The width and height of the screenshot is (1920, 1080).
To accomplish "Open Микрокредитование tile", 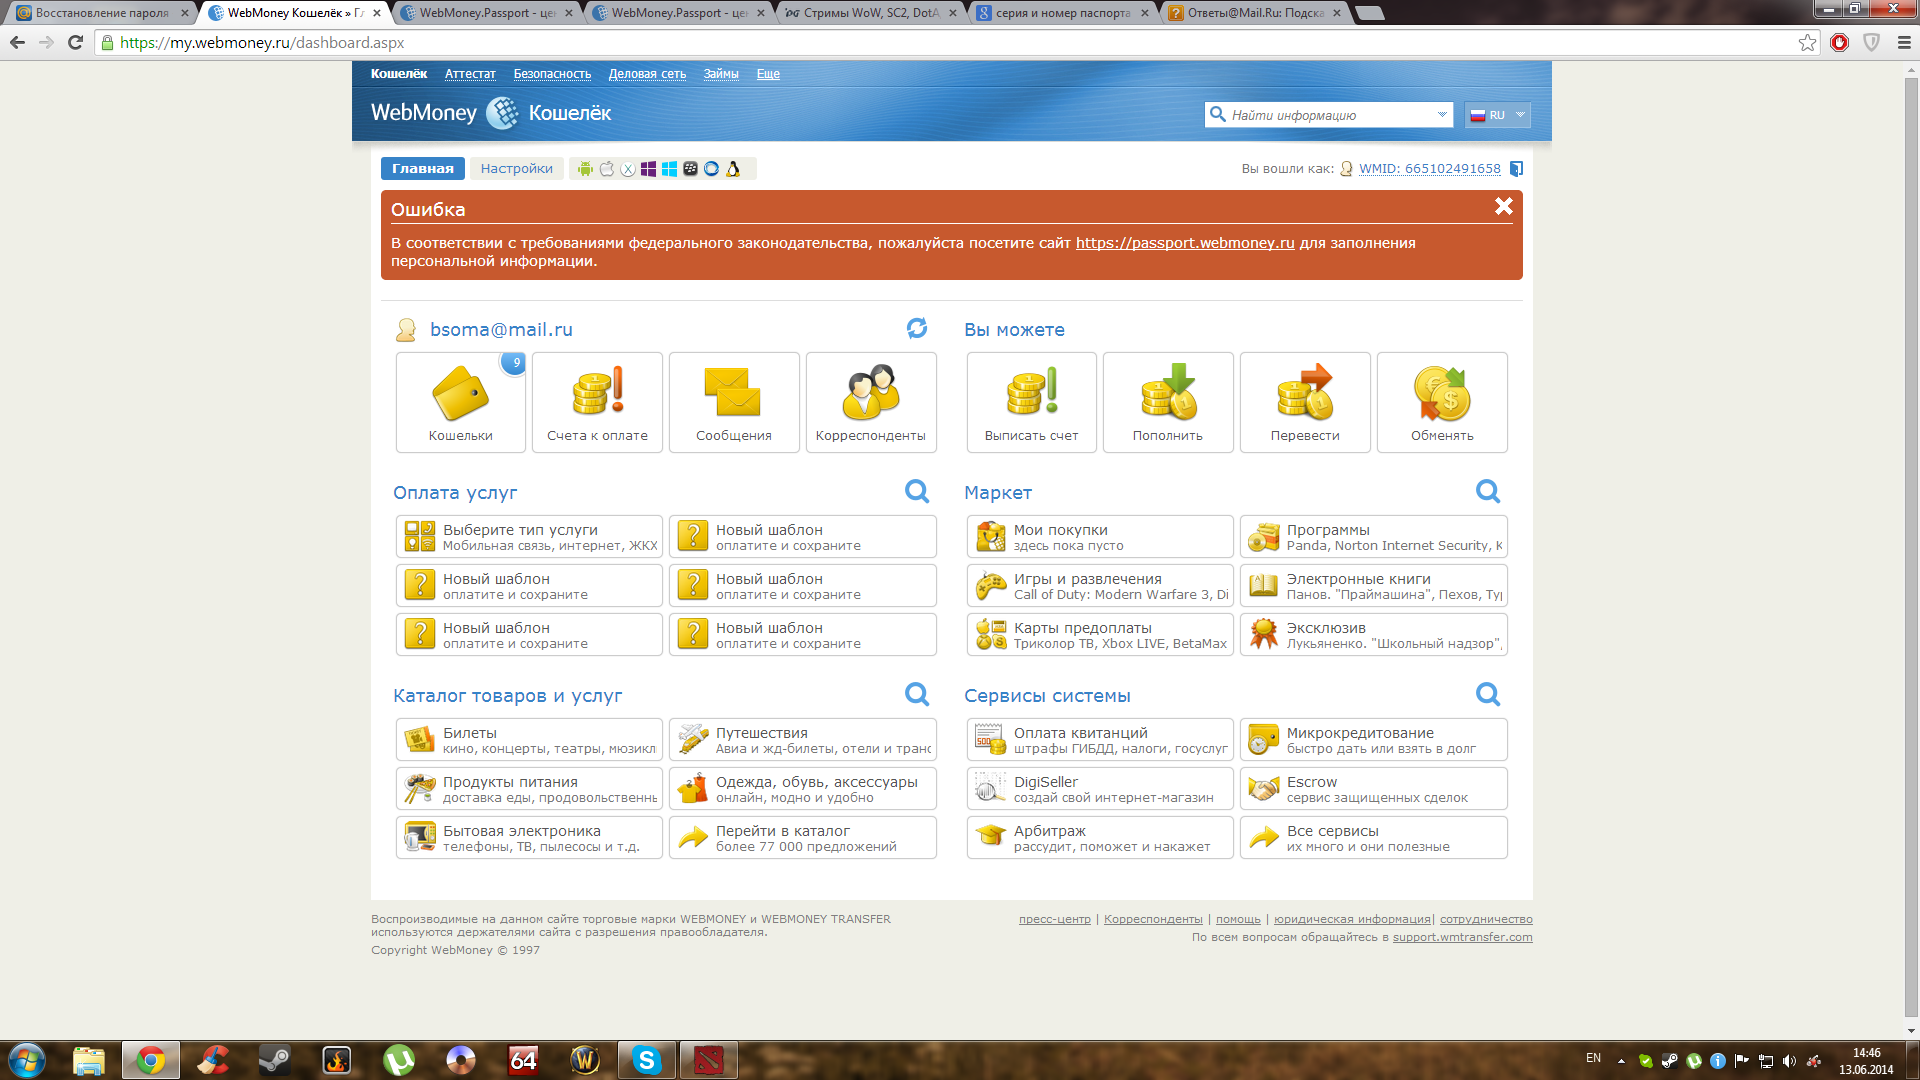I will pyautogui.click(x=1373, y=740).
